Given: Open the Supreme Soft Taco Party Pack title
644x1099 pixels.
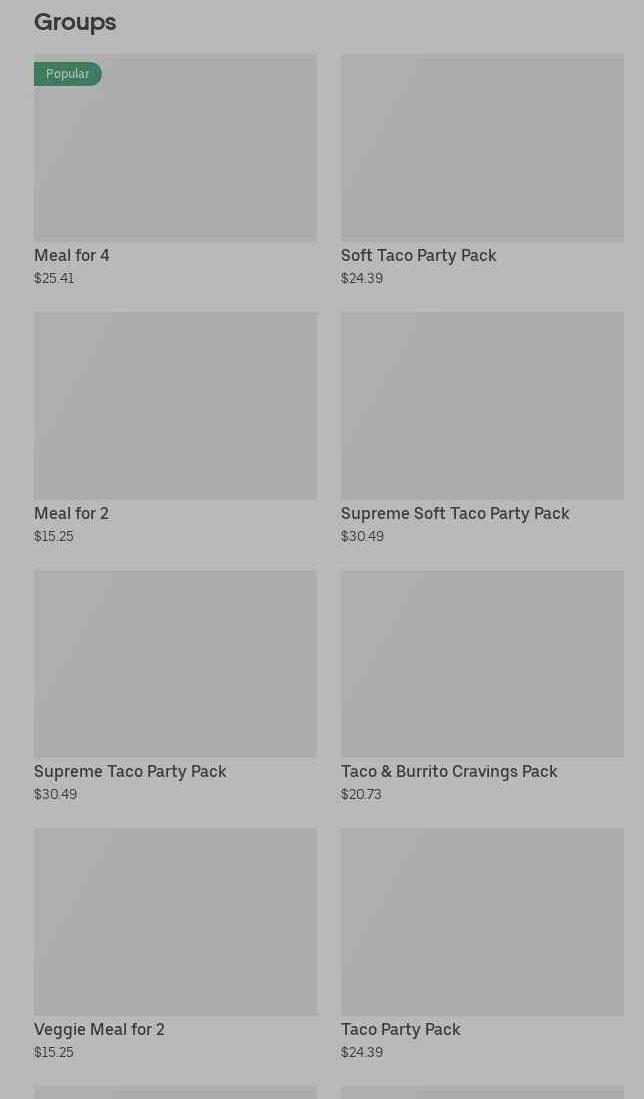Looking at the screenshot, I should click(455, 514).
